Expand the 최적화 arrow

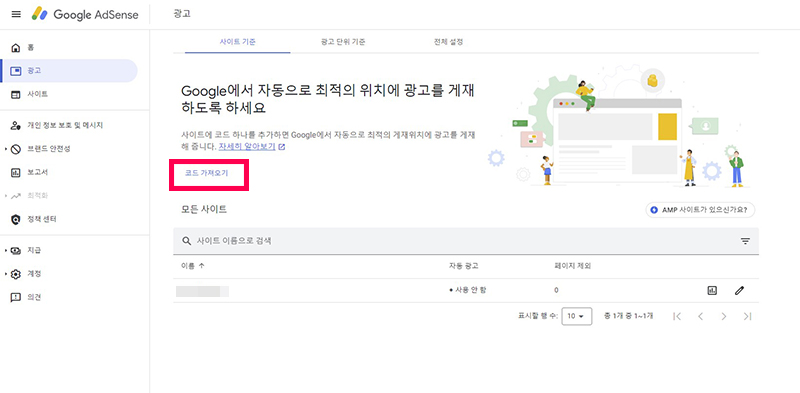6,196
